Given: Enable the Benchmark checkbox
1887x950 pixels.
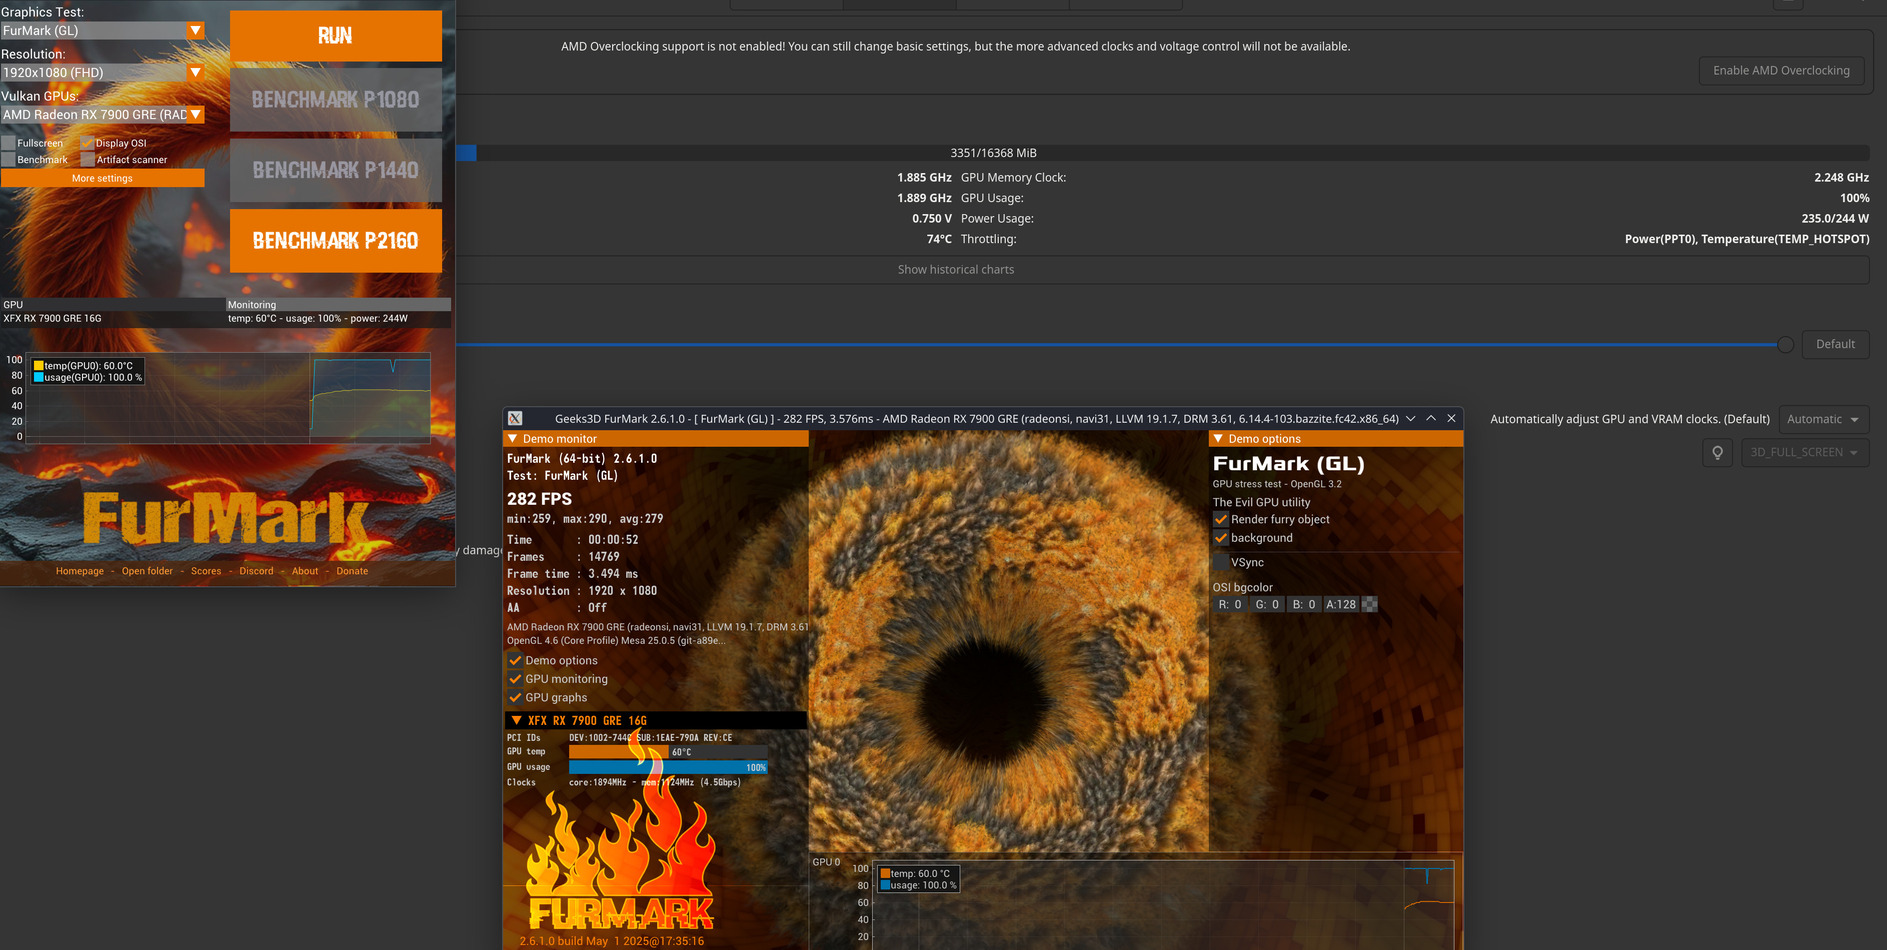Looking at the screenshot, I should click(x=8, y=160).
